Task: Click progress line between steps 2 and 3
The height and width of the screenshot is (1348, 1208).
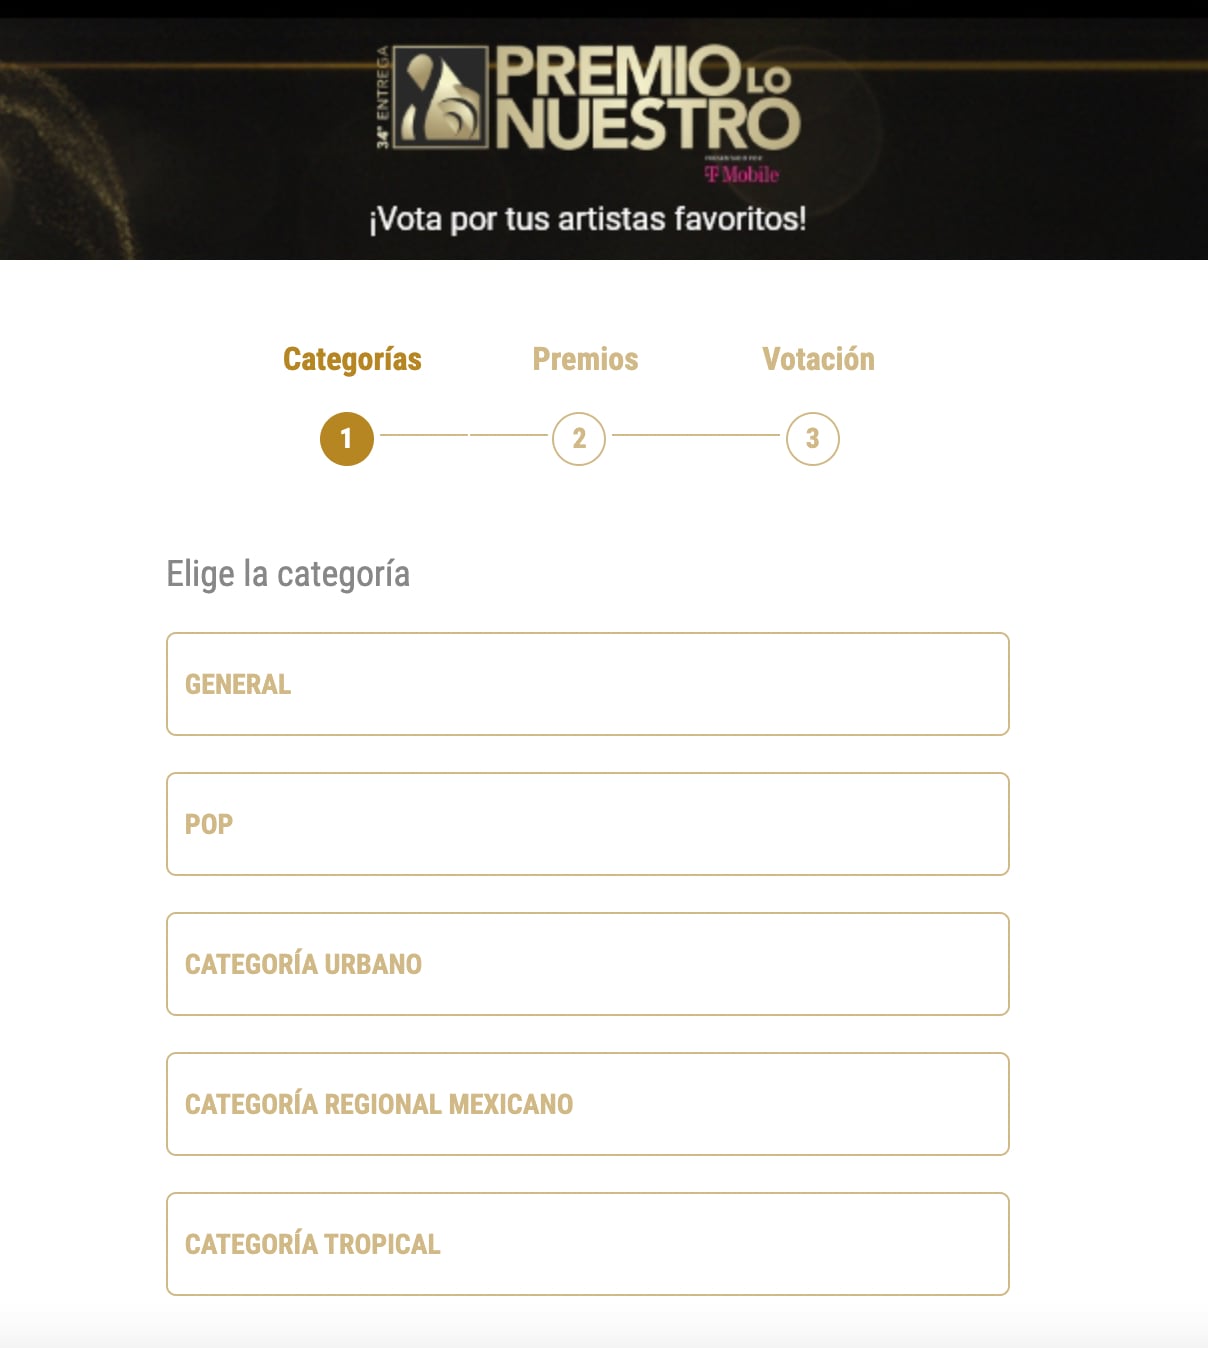Action: 695,435
